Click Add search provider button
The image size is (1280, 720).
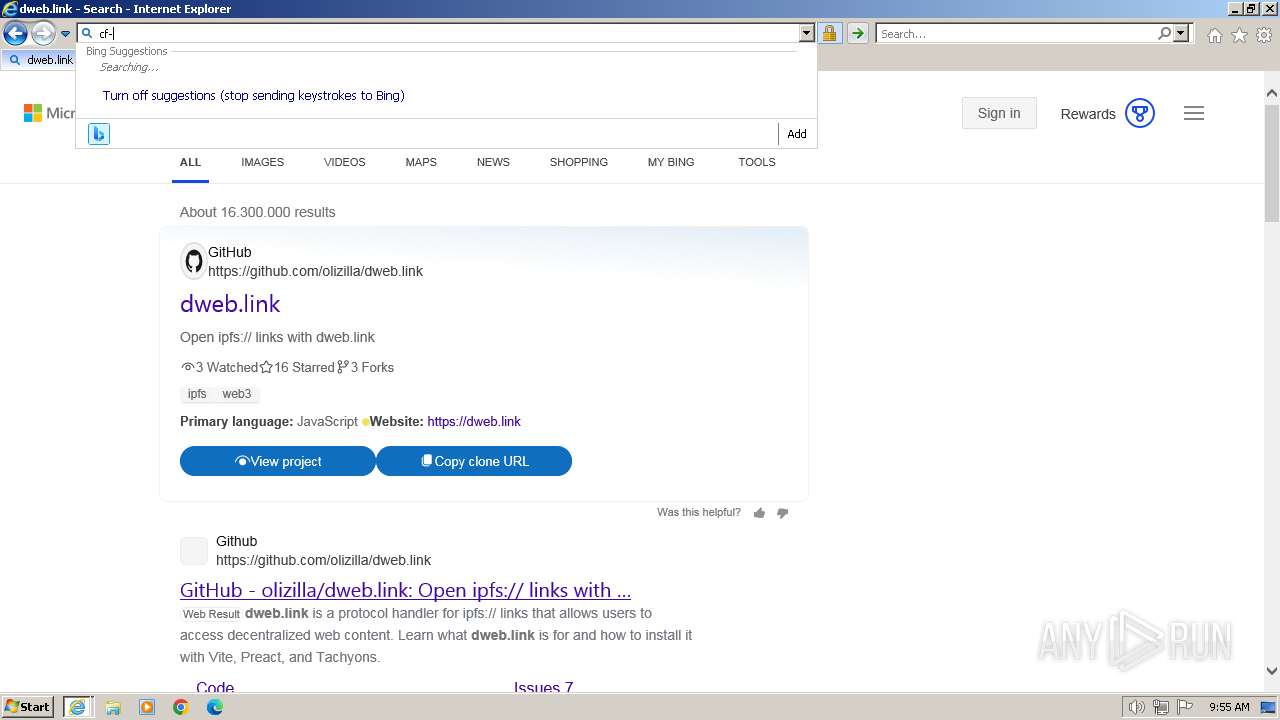[796, 134]
